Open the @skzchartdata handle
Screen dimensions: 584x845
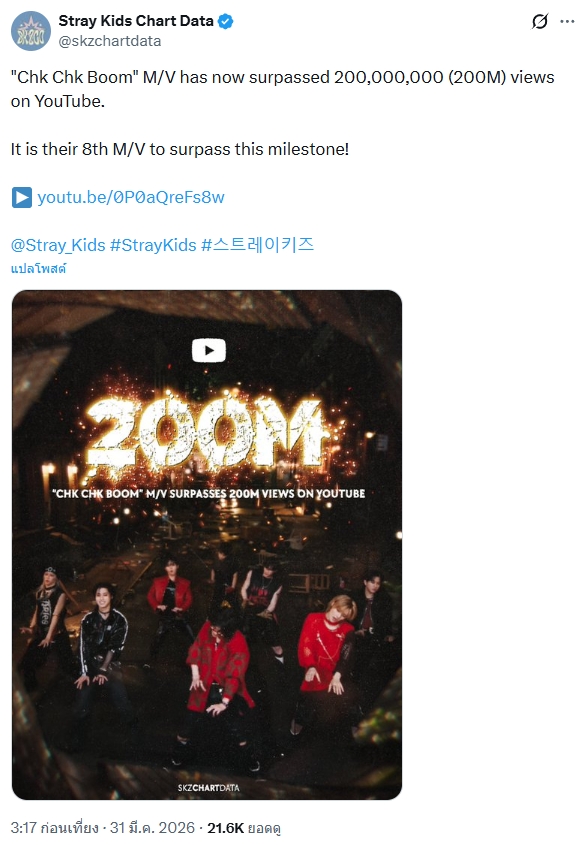(109, 41)
